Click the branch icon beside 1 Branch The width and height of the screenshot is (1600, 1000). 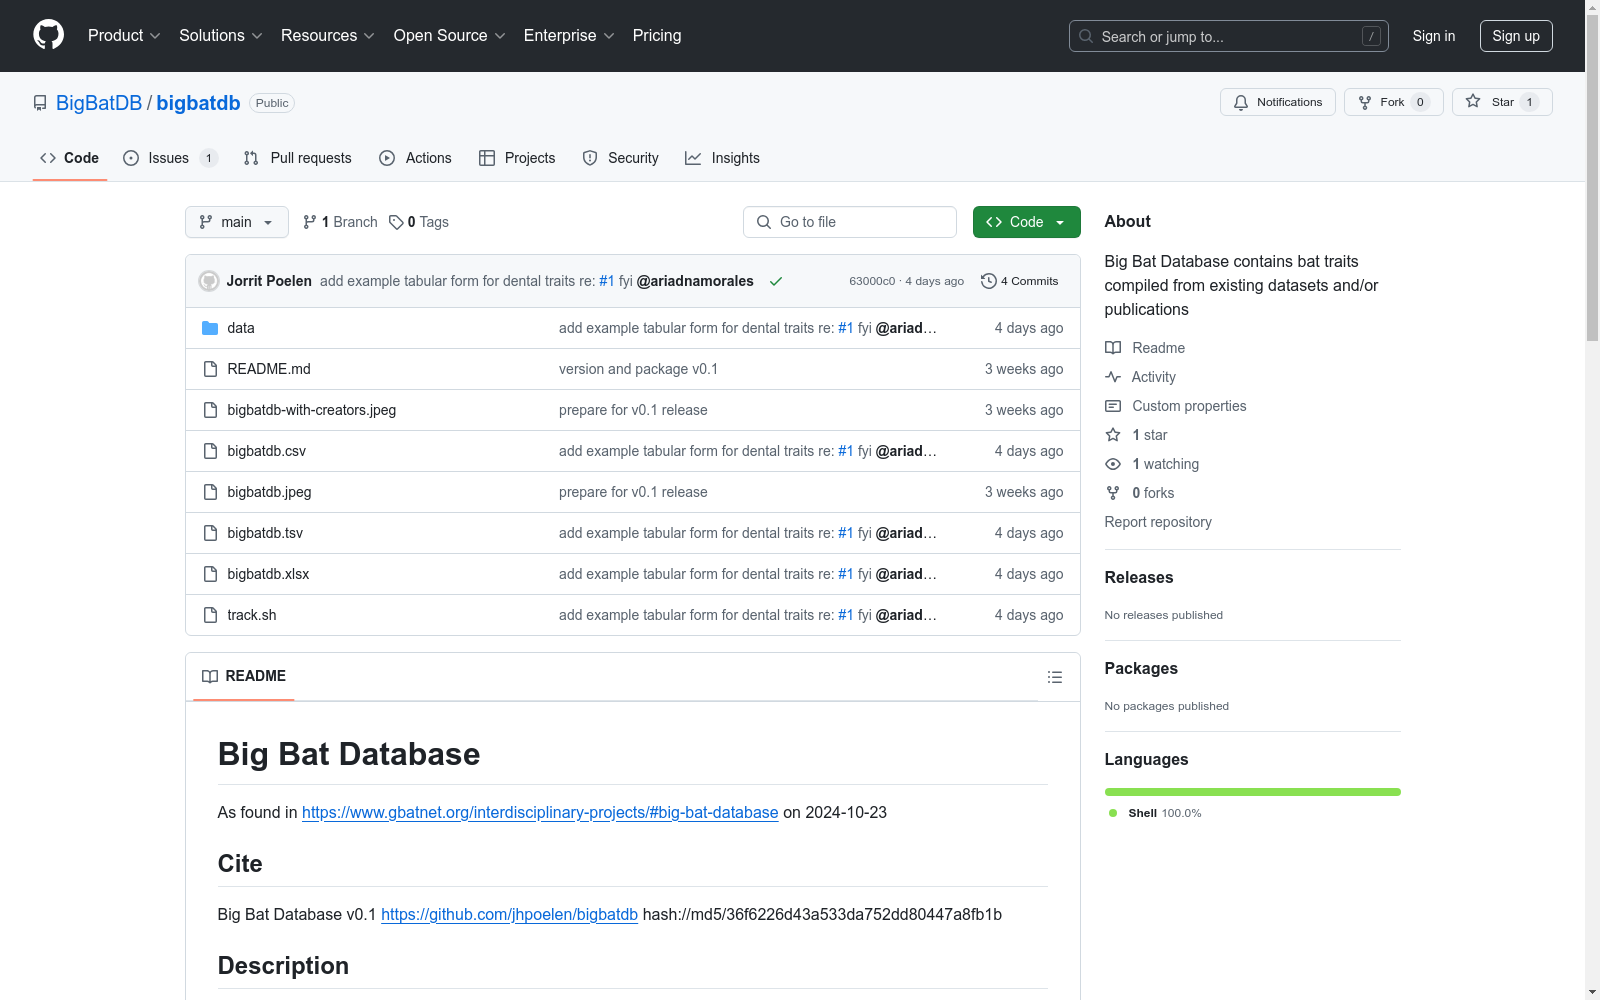(x=310, y=222)
